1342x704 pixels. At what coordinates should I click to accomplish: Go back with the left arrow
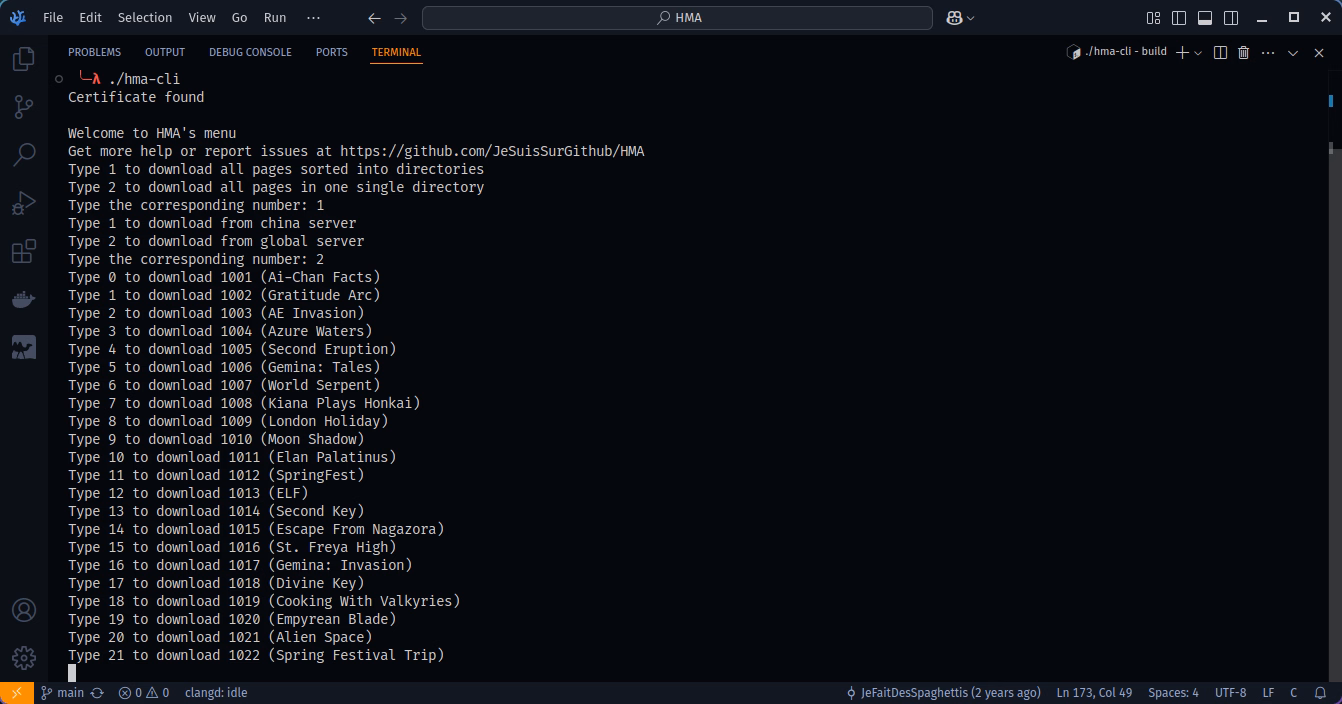(374, 18)
